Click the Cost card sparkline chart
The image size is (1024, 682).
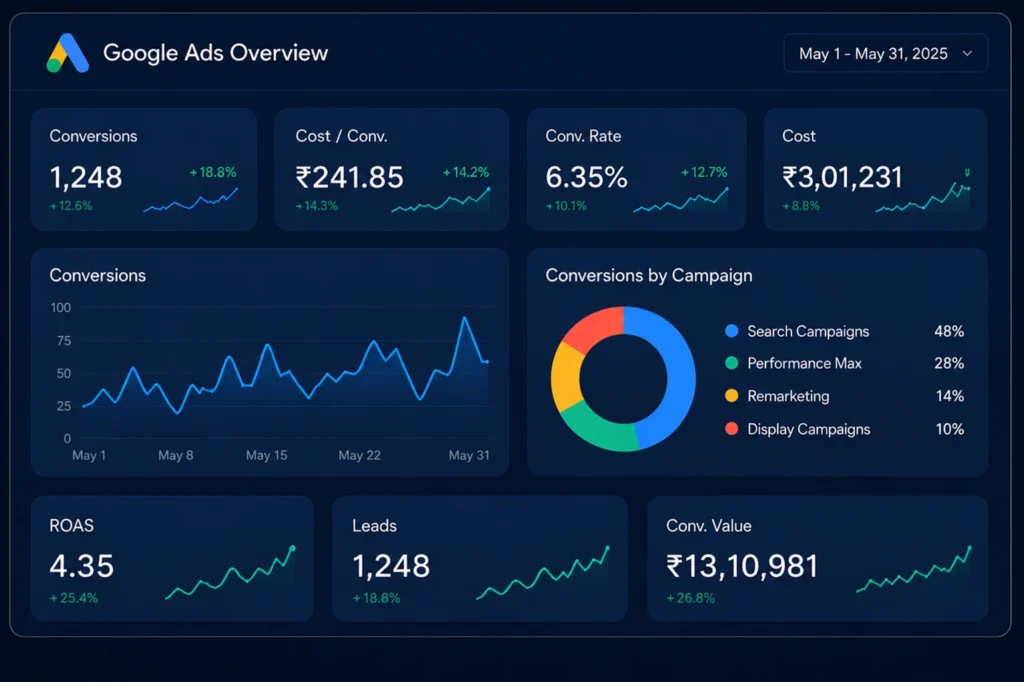pos(923,197)
